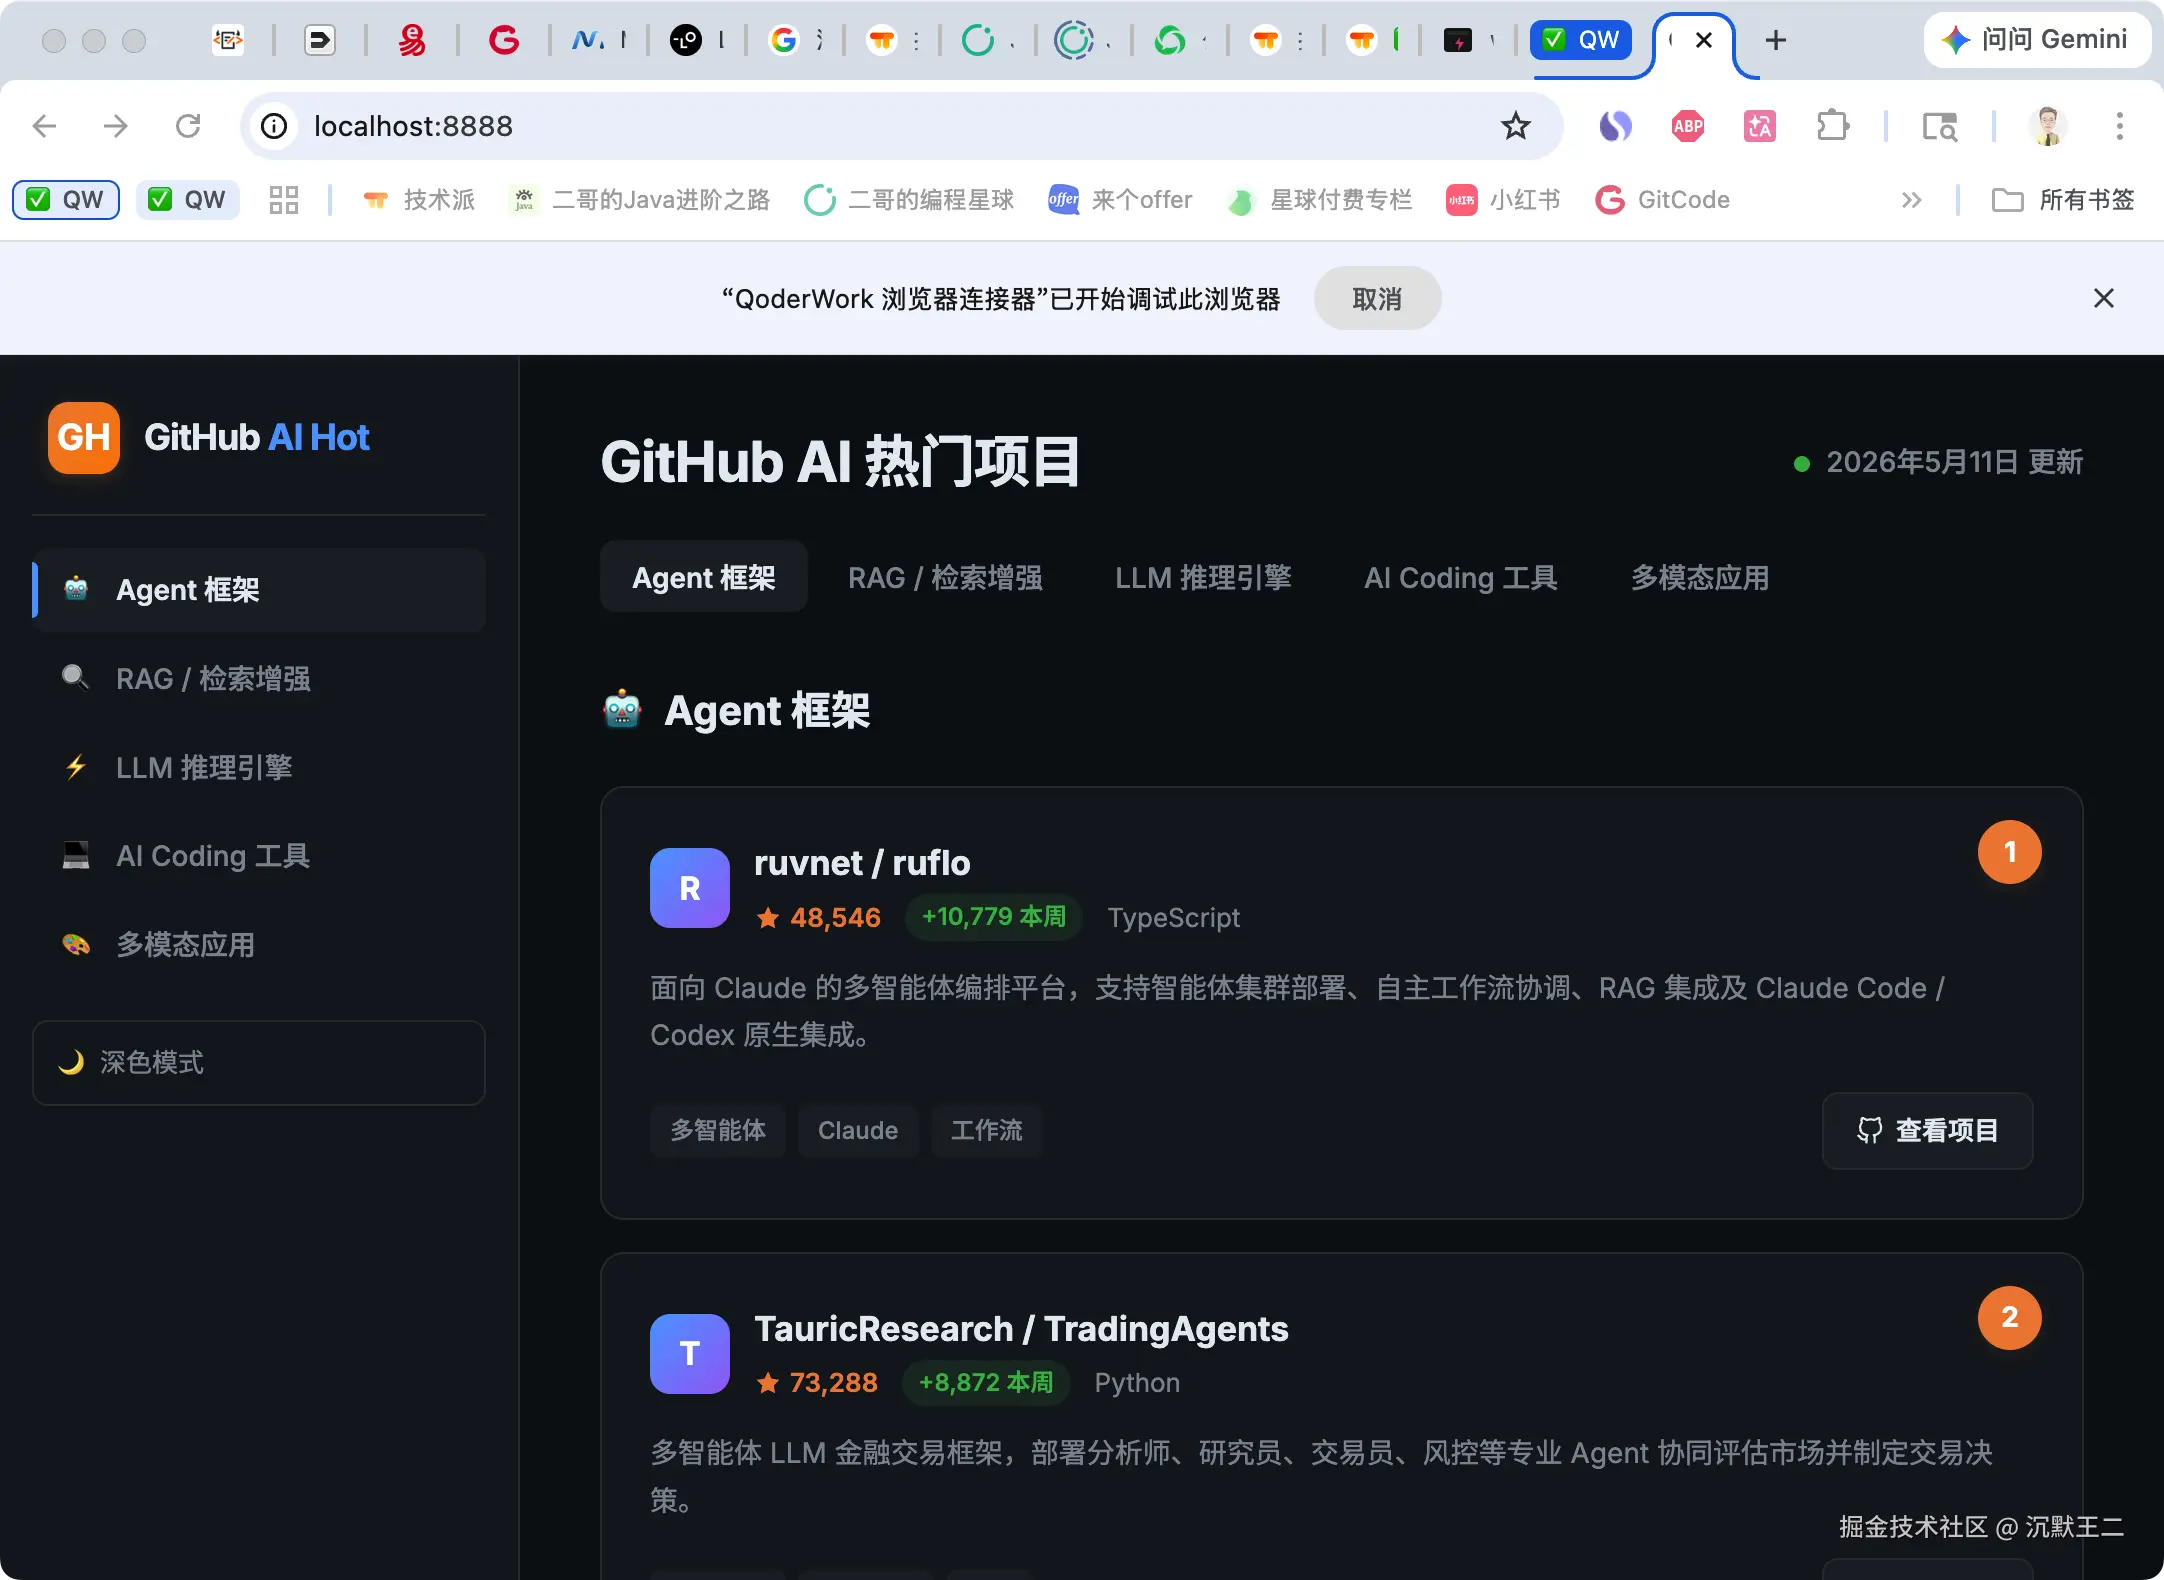Click the purple swirl extension icon

click(1615, 126)
